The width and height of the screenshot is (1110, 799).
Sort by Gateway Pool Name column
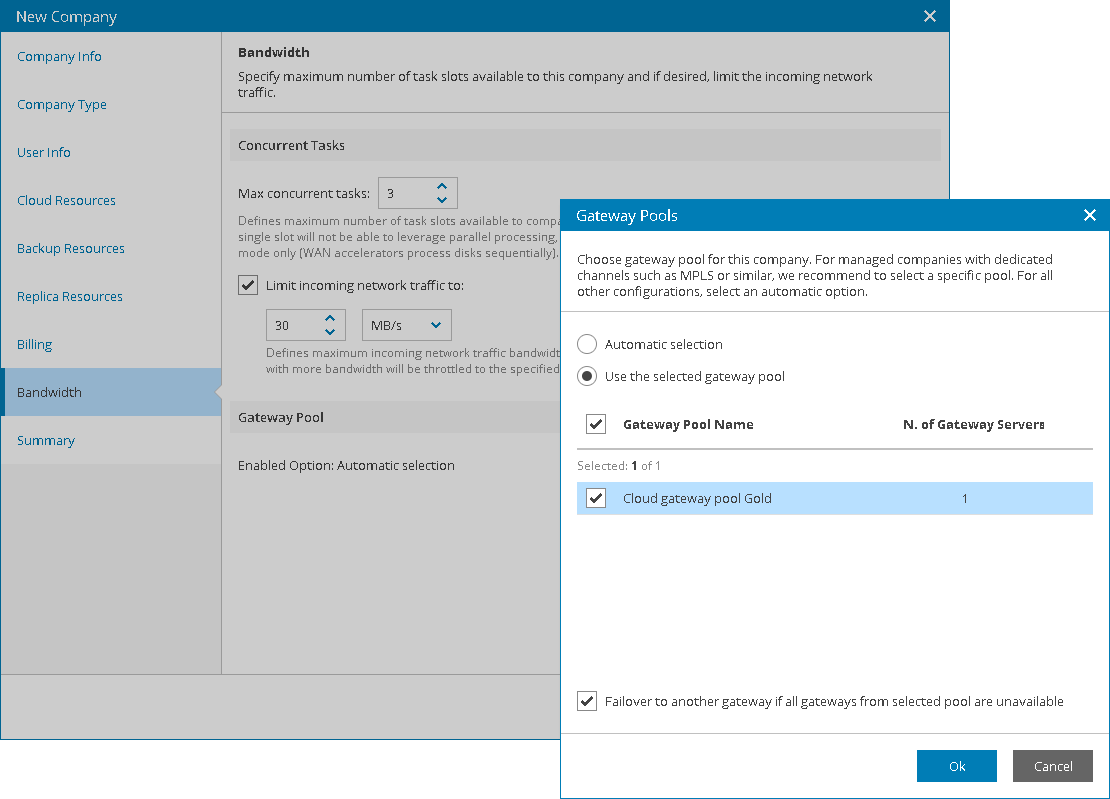[x=688, y=425]
